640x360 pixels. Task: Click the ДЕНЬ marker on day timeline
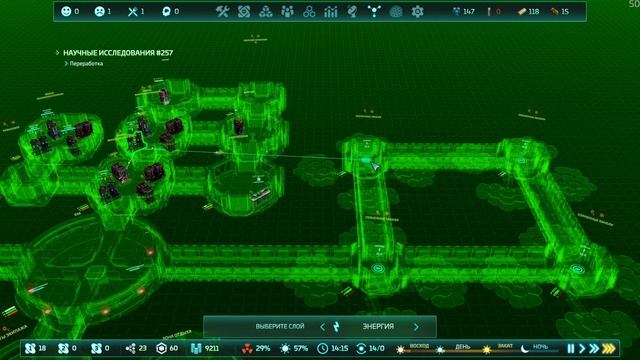(x=440, y=349)
